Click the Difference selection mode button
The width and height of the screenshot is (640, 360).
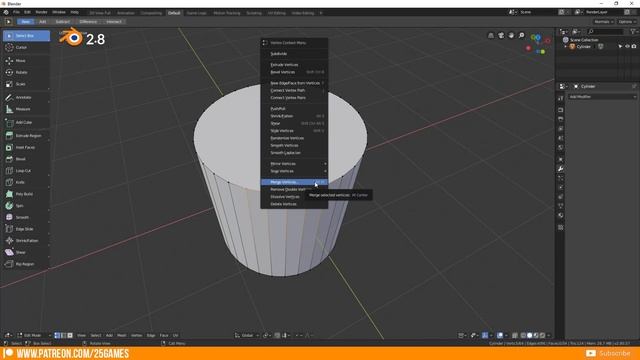point(88,22)
